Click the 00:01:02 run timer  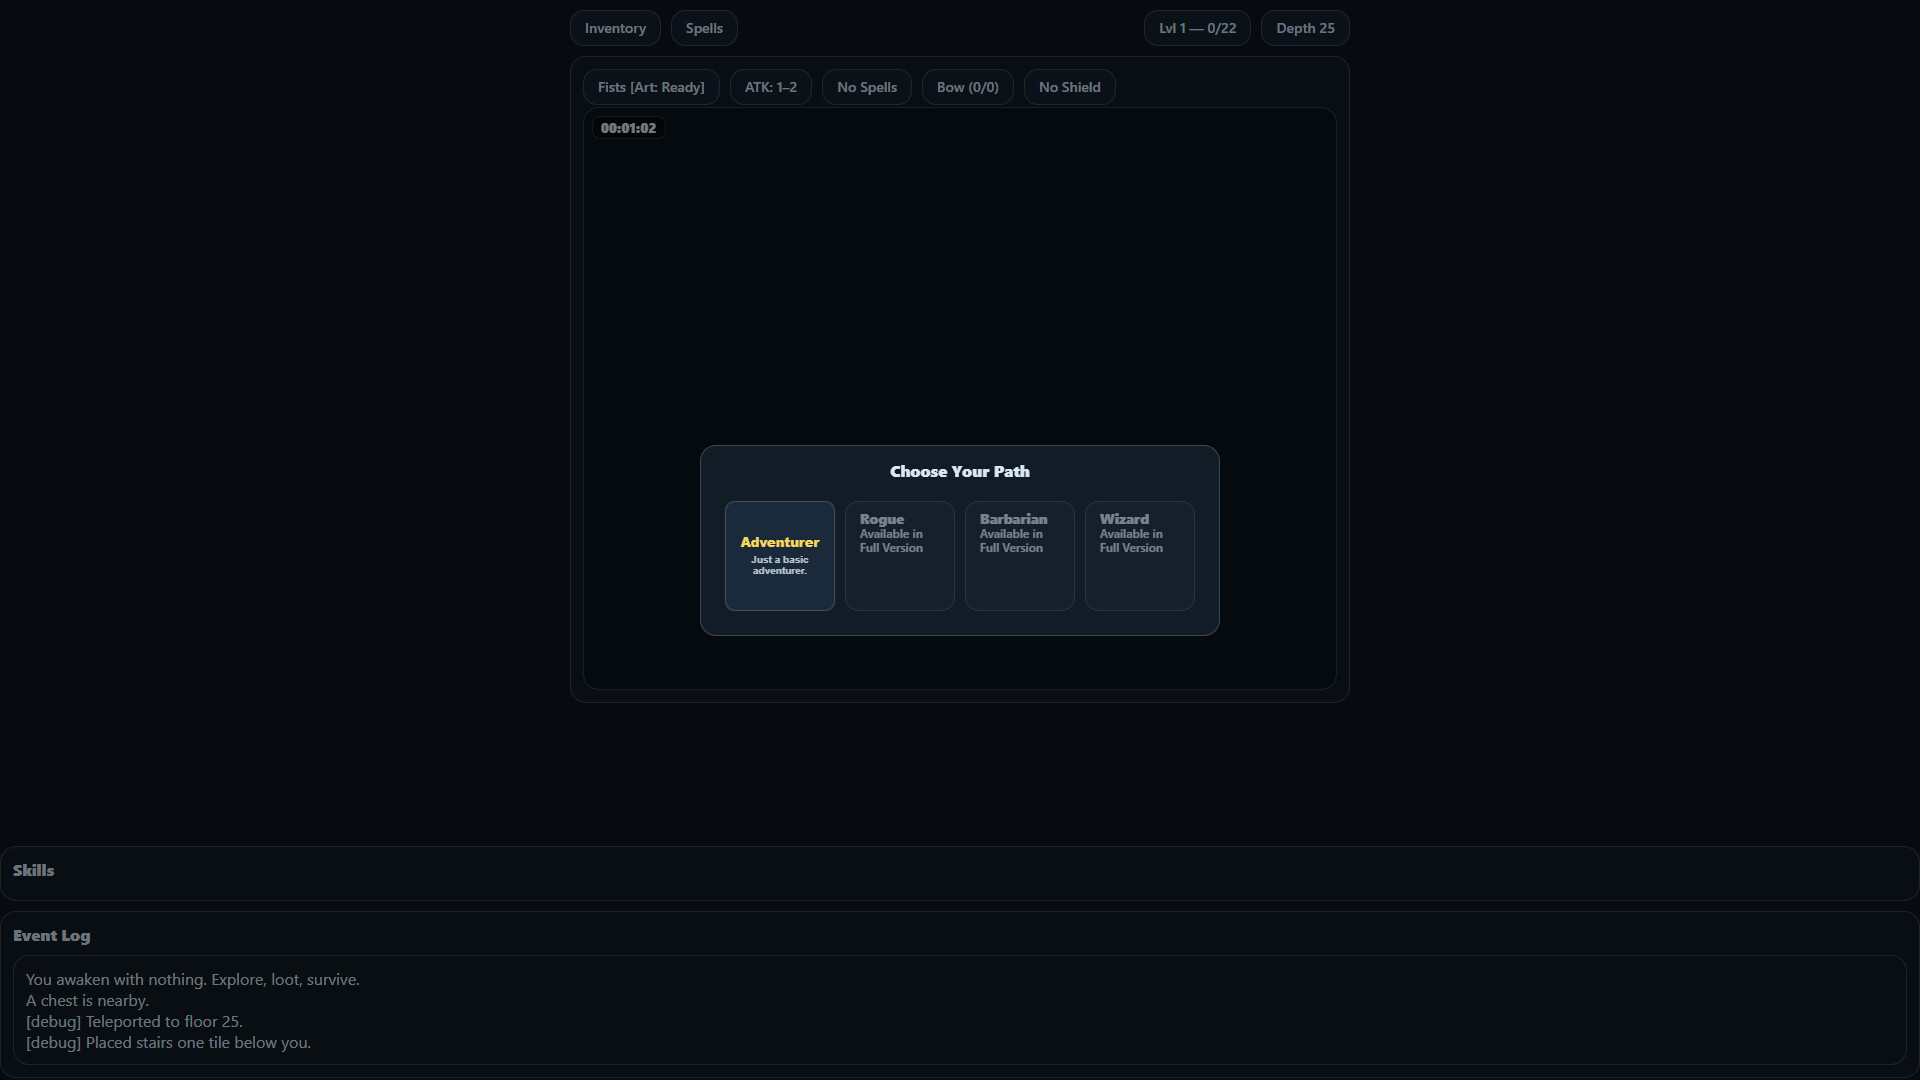pos(628,128)
